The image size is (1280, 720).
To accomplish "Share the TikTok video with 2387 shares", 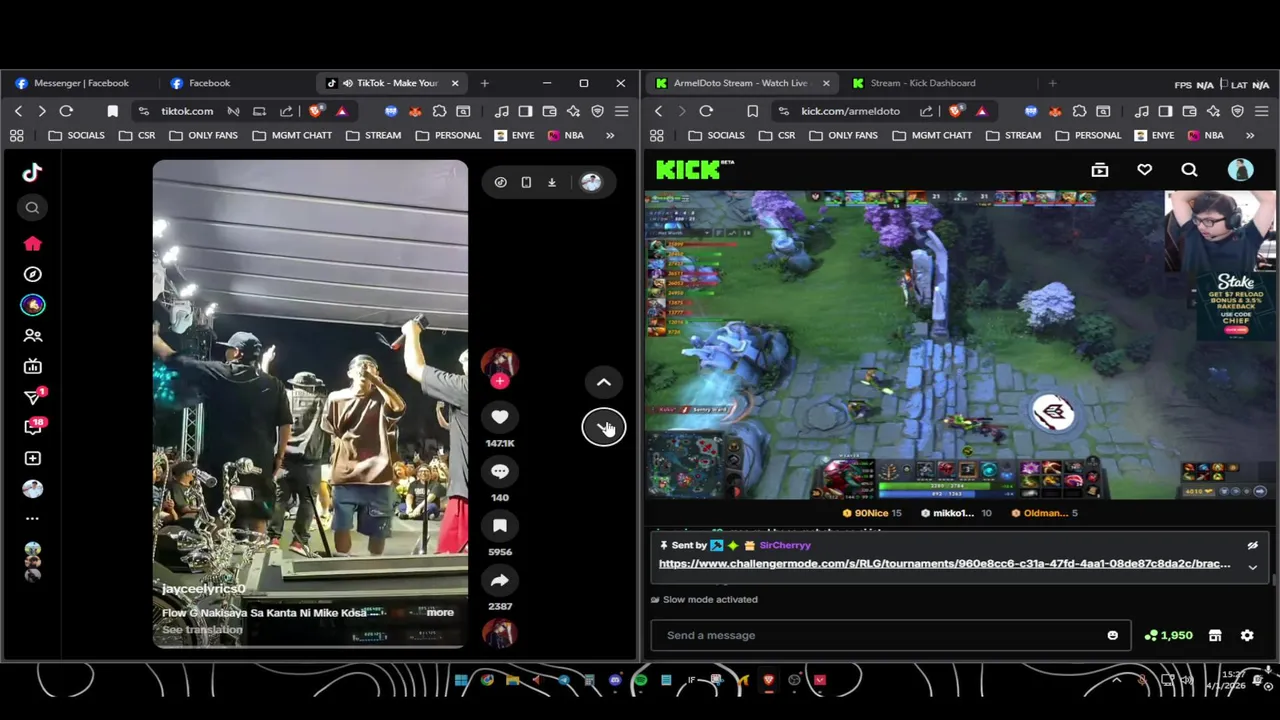I will pos(500,580).
